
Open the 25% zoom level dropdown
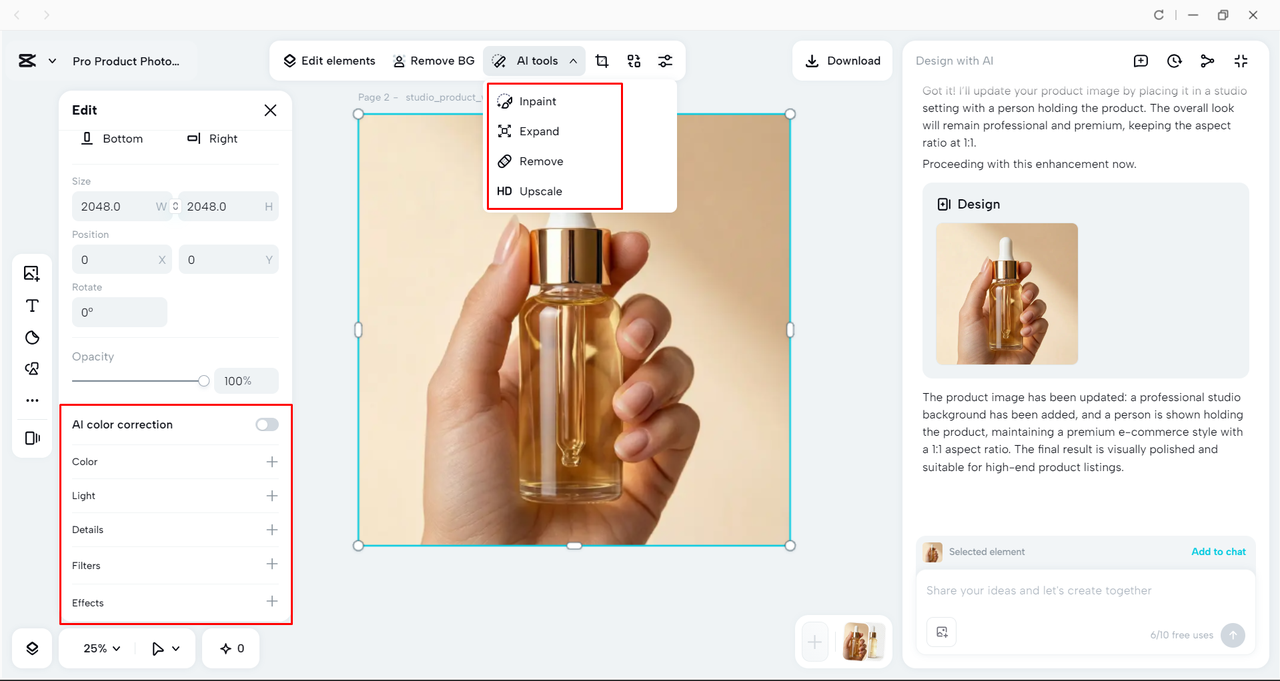click(96, 648)
